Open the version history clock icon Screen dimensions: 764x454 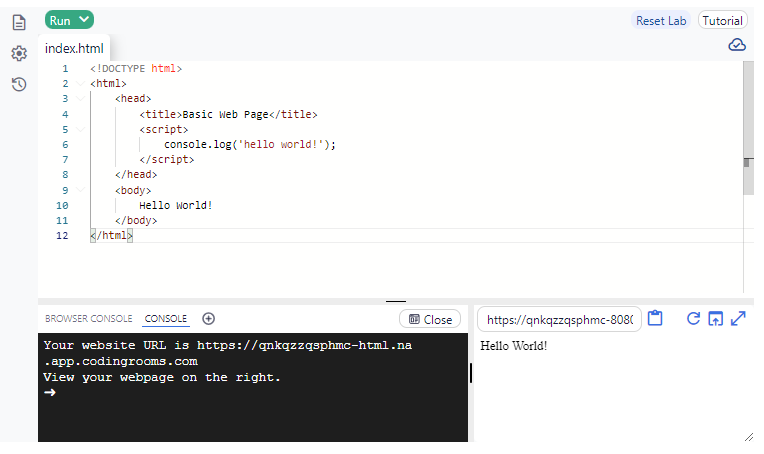coord(18,84)
